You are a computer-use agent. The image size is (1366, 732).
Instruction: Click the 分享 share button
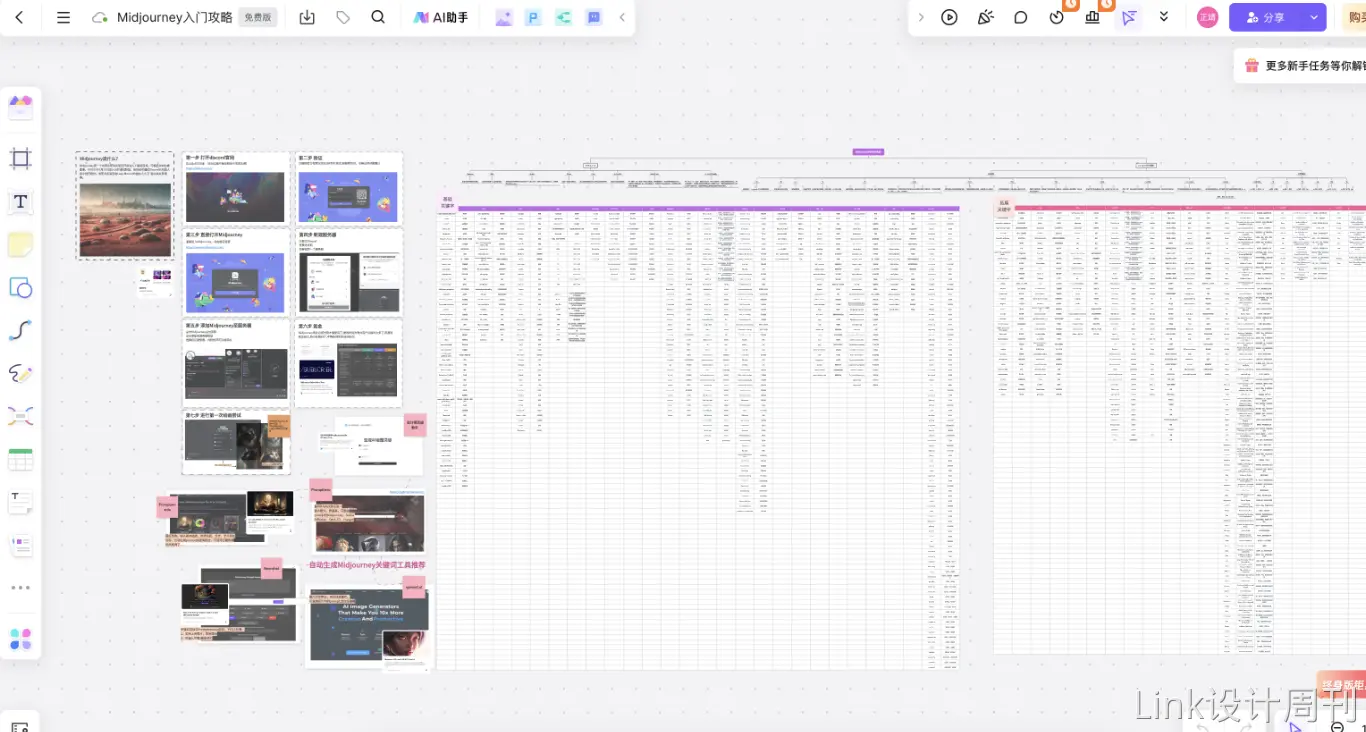click(1265, 18)
